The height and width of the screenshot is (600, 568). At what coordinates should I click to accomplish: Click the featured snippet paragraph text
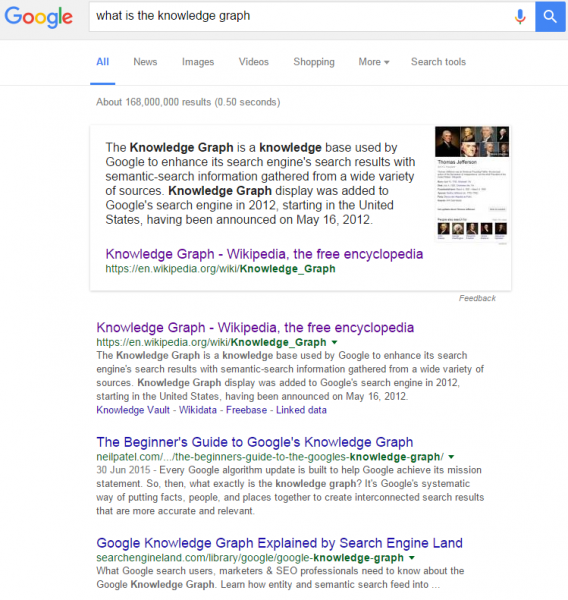260,184
